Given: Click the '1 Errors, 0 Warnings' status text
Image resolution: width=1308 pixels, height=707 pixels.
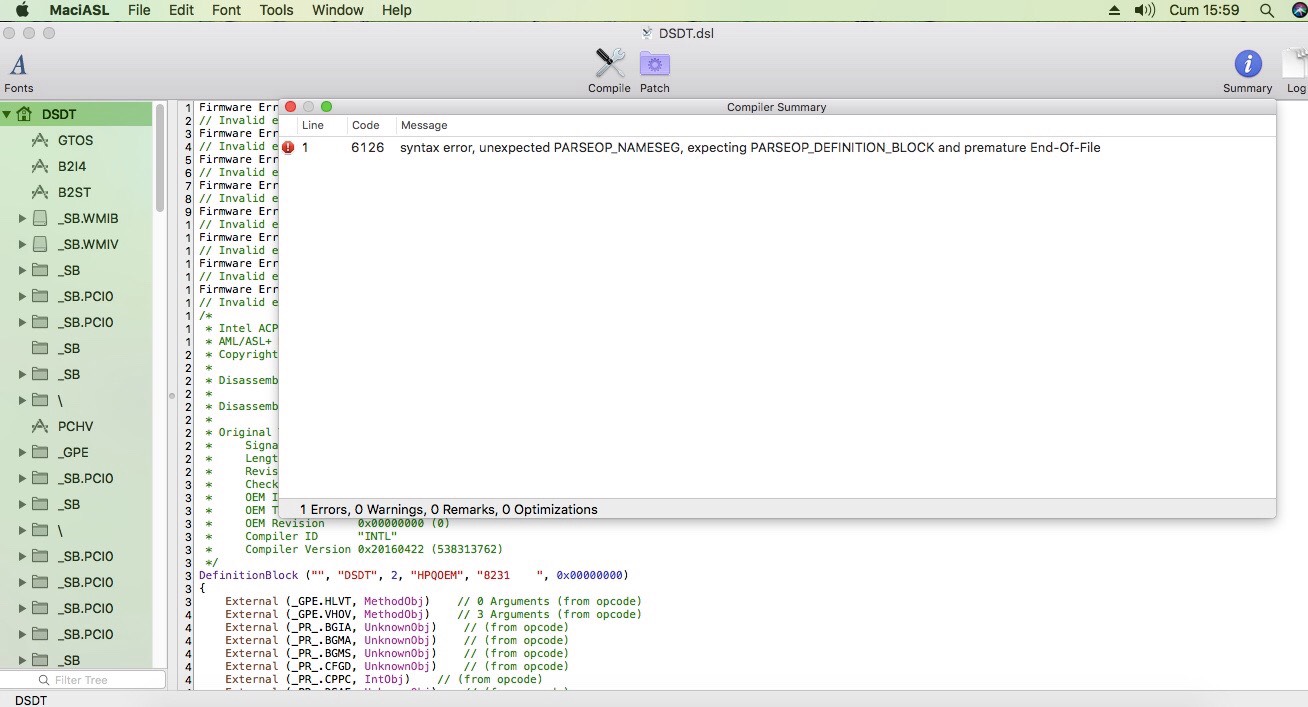Looking at the screenshot, I should [449, 509].
